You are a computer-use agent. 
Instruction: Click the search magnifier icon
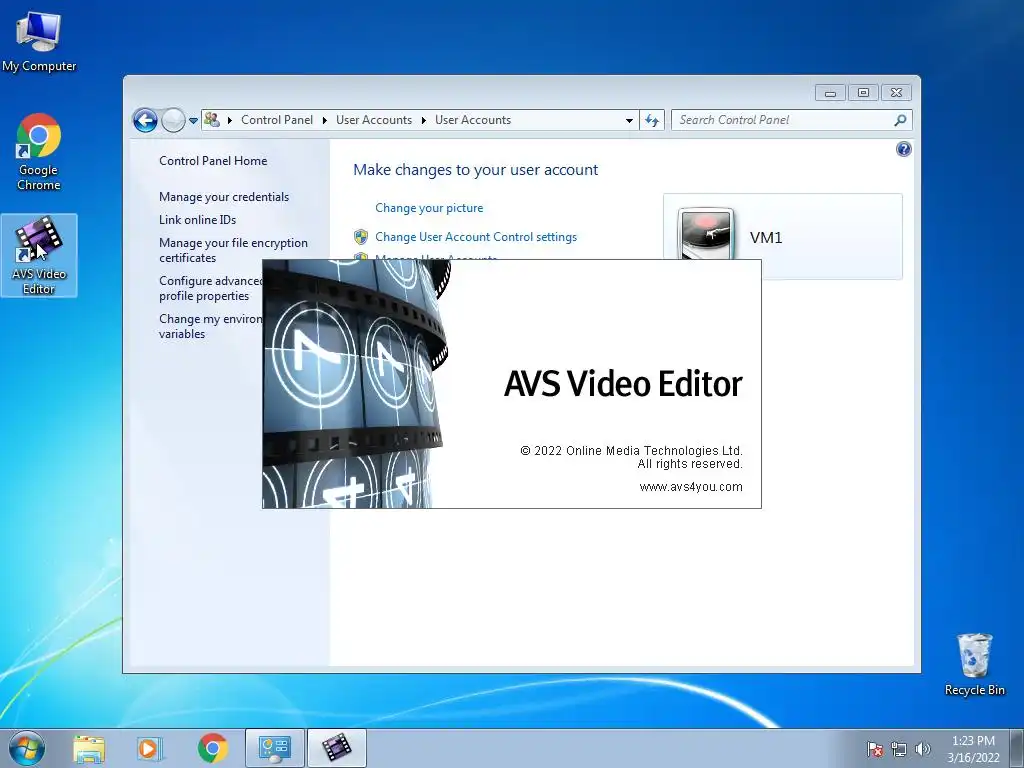pos(901,120)
